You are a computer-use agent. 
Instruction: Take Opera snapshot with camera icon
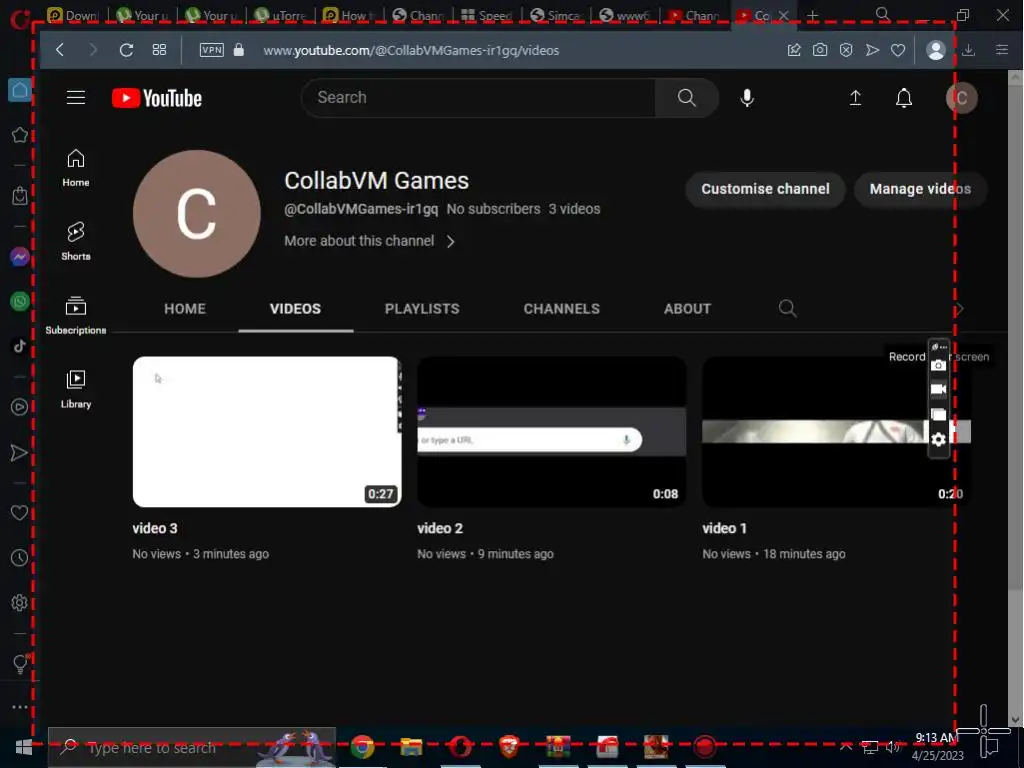pyautogui.click(x=820, y=50)
